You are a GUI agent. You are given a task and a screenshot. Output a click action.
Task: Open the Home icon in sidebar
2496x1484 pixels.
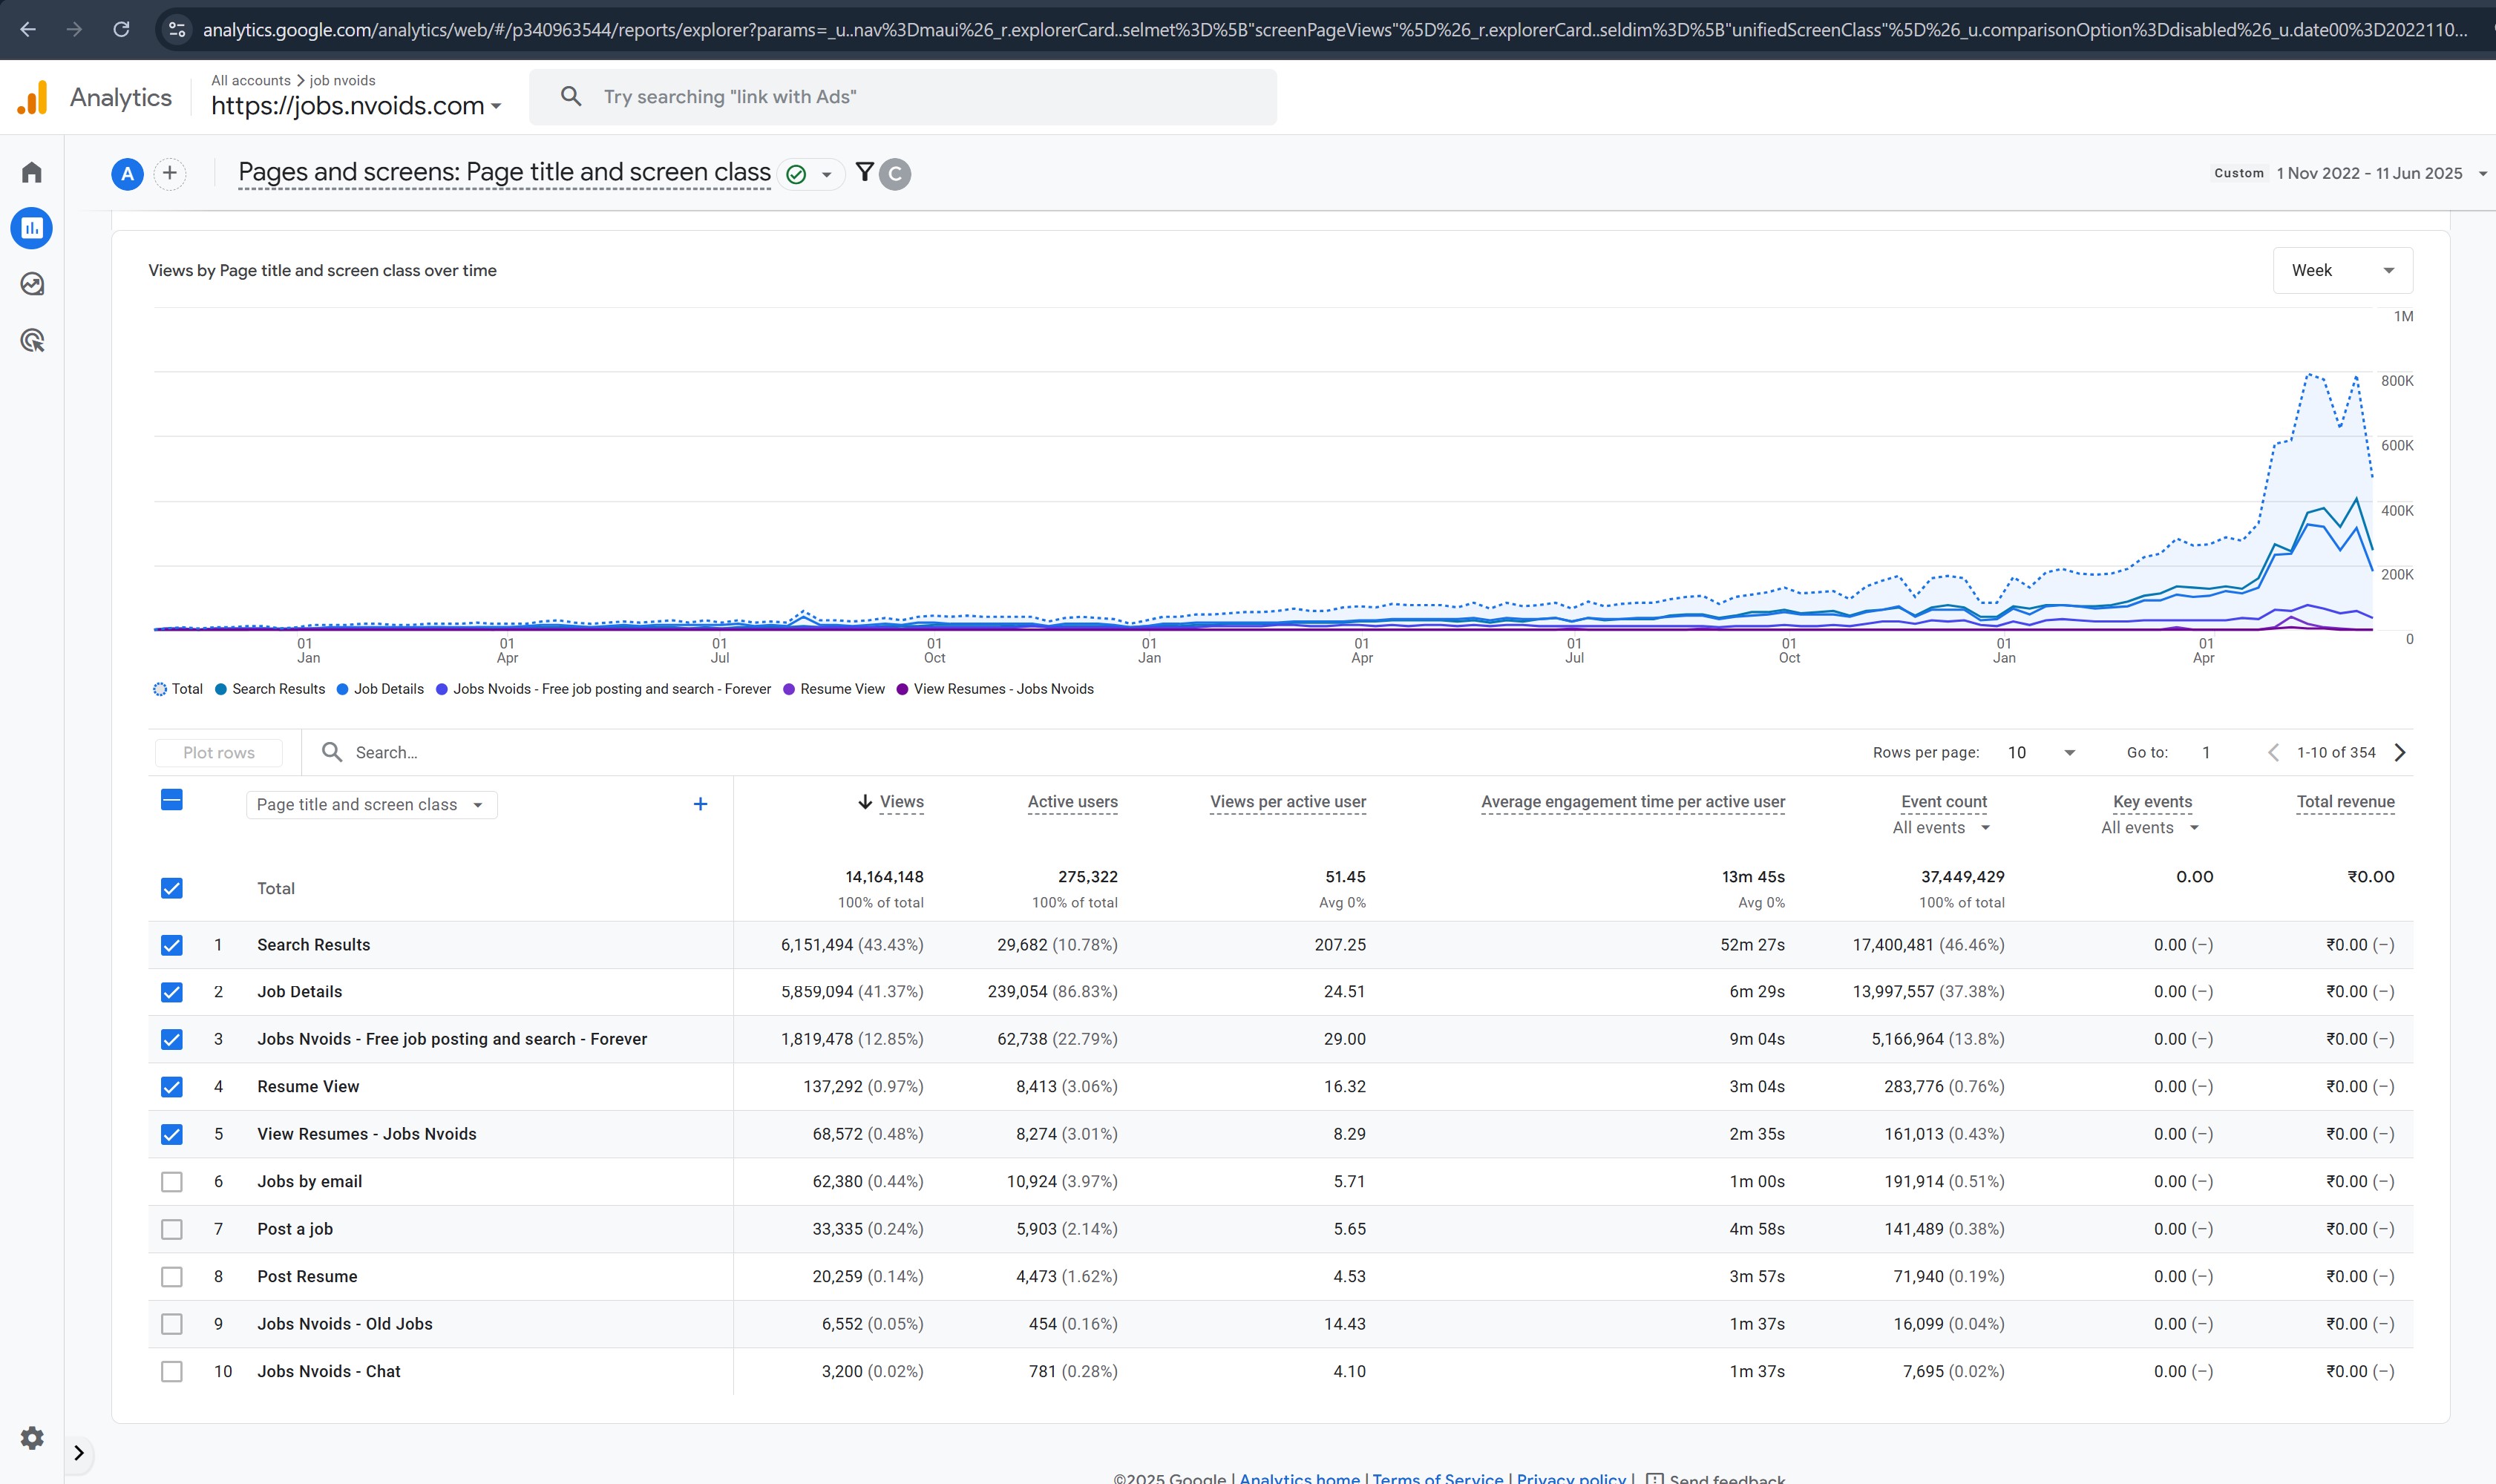[x=32, y=172]
